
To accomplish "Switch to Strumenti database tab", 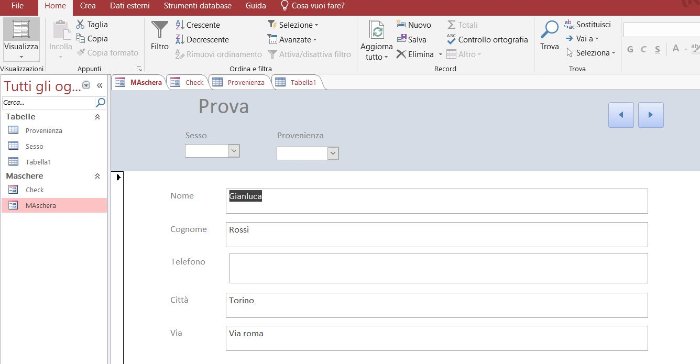I will [x=197, y=6].
